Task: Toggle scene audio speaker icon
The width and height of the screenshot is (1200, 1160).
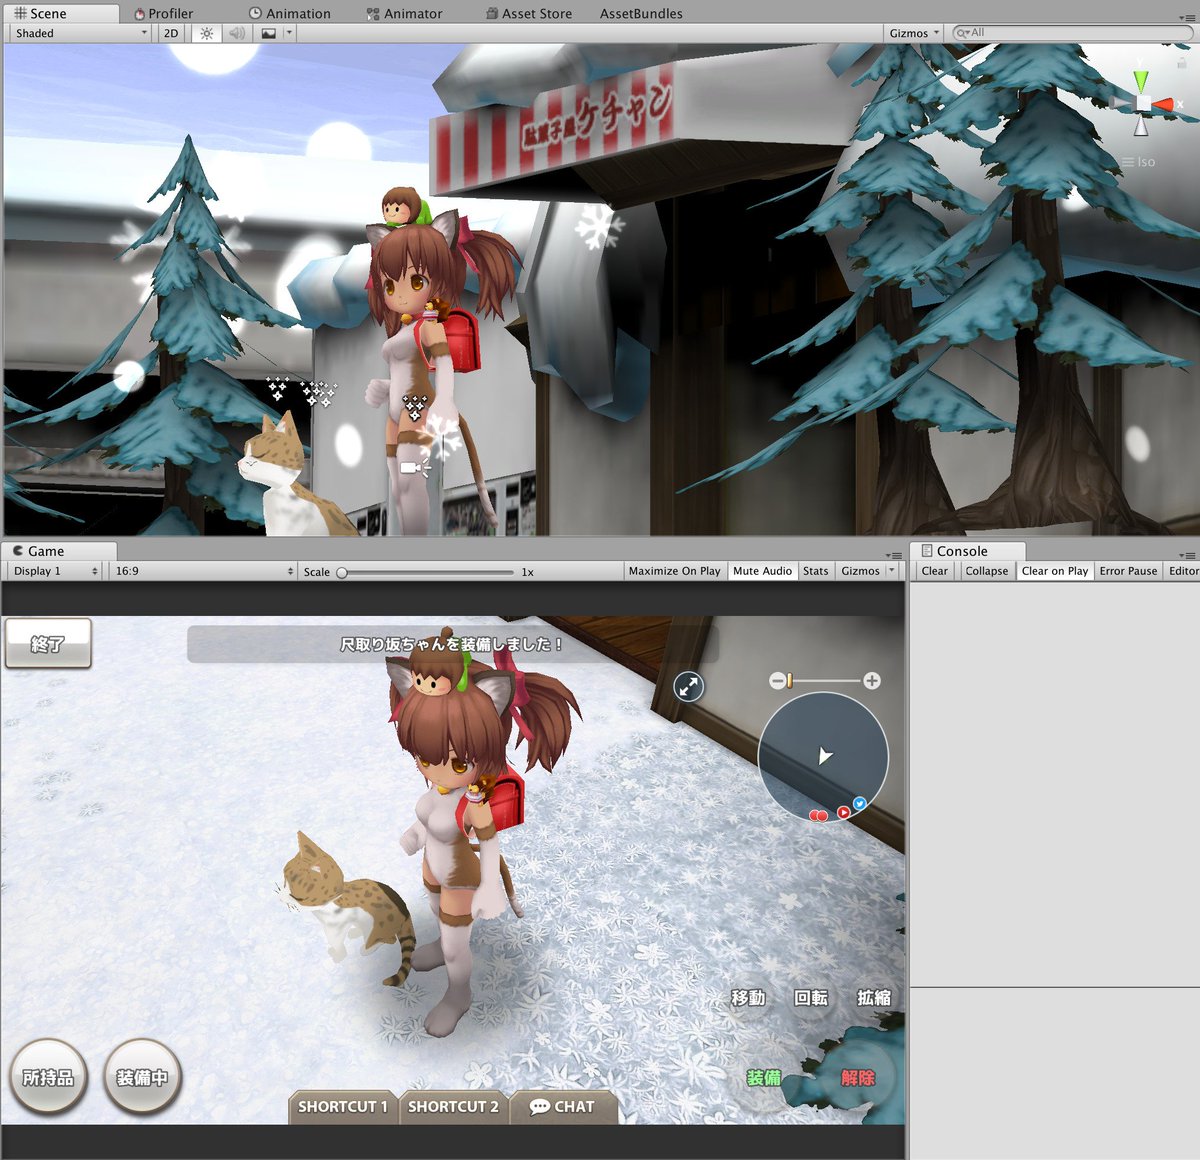Action: (237, 33)
